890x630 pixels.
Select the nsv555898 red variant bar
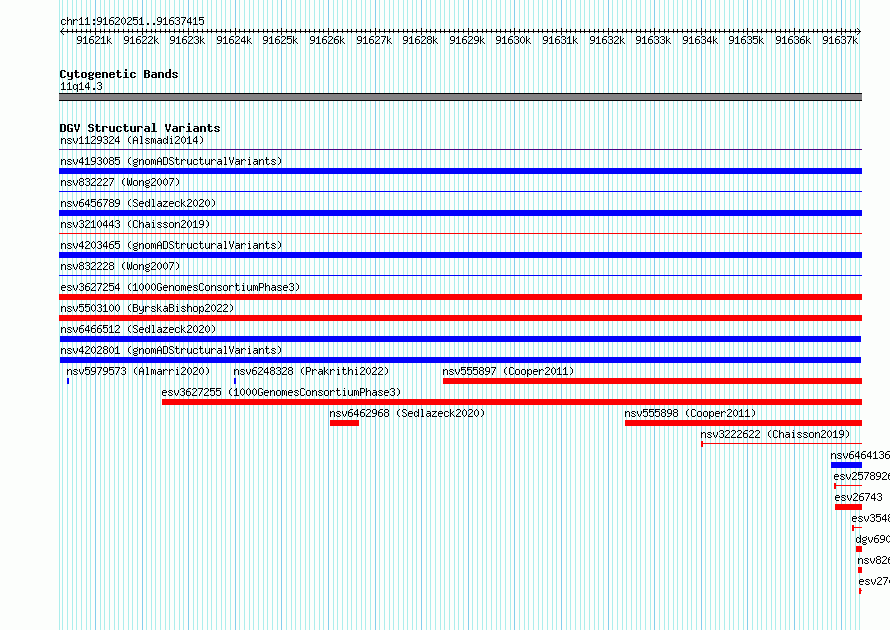coord(743,423)
